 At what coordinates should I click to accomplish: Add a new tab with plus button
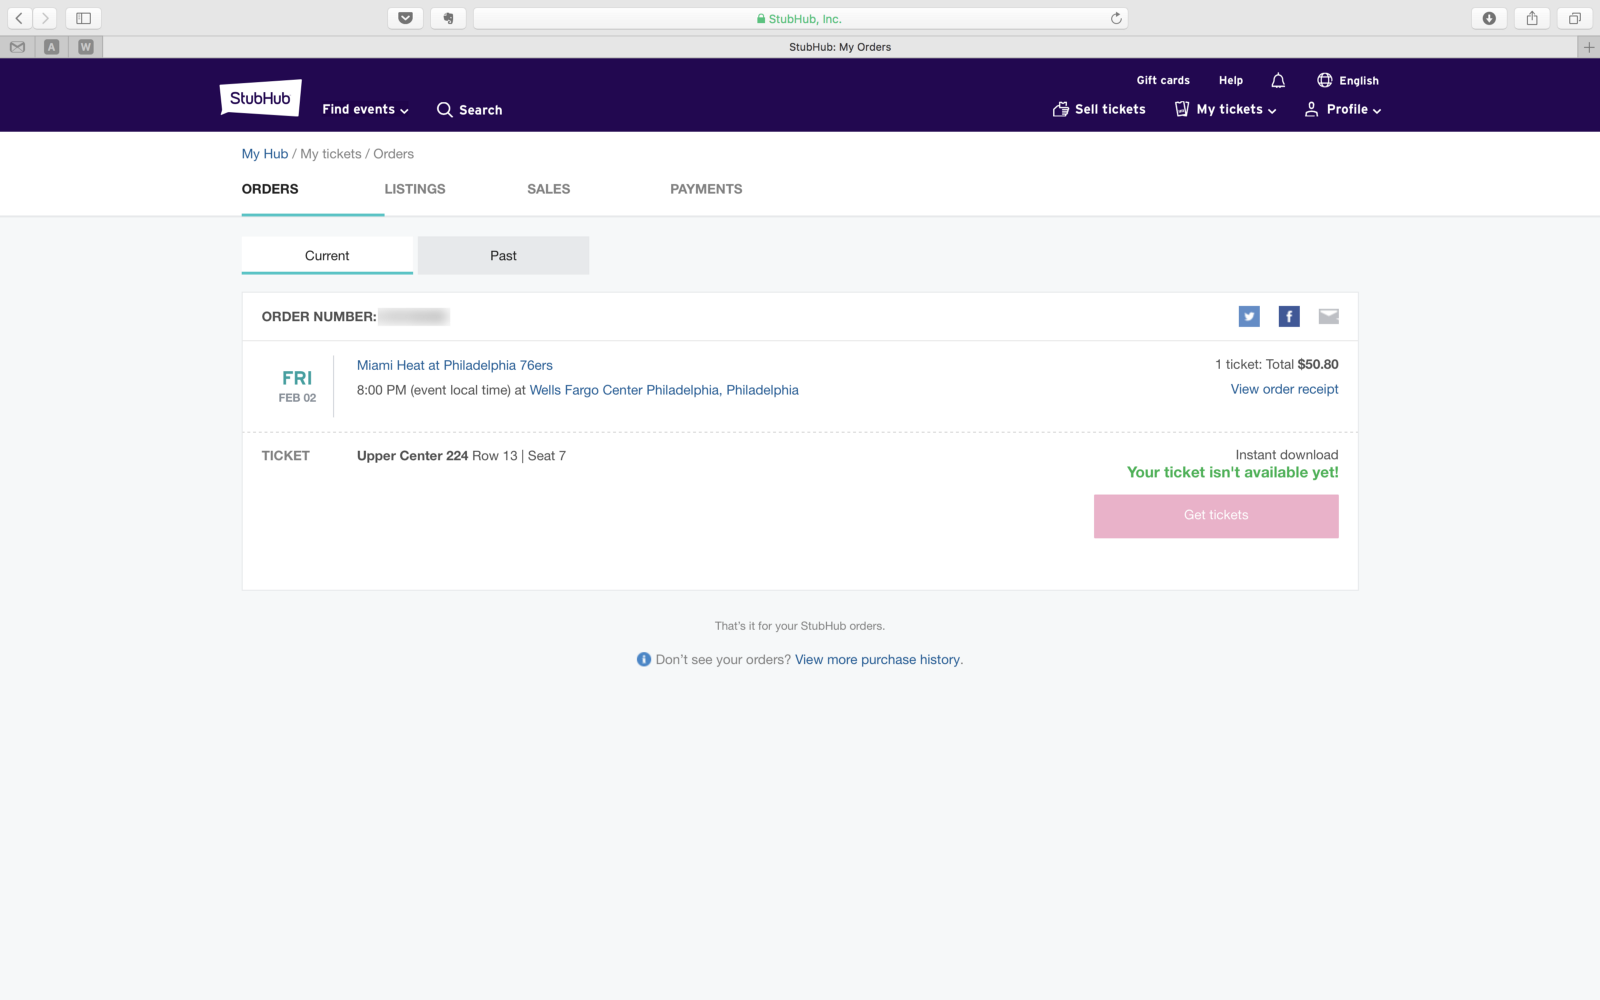[1589, 47]
